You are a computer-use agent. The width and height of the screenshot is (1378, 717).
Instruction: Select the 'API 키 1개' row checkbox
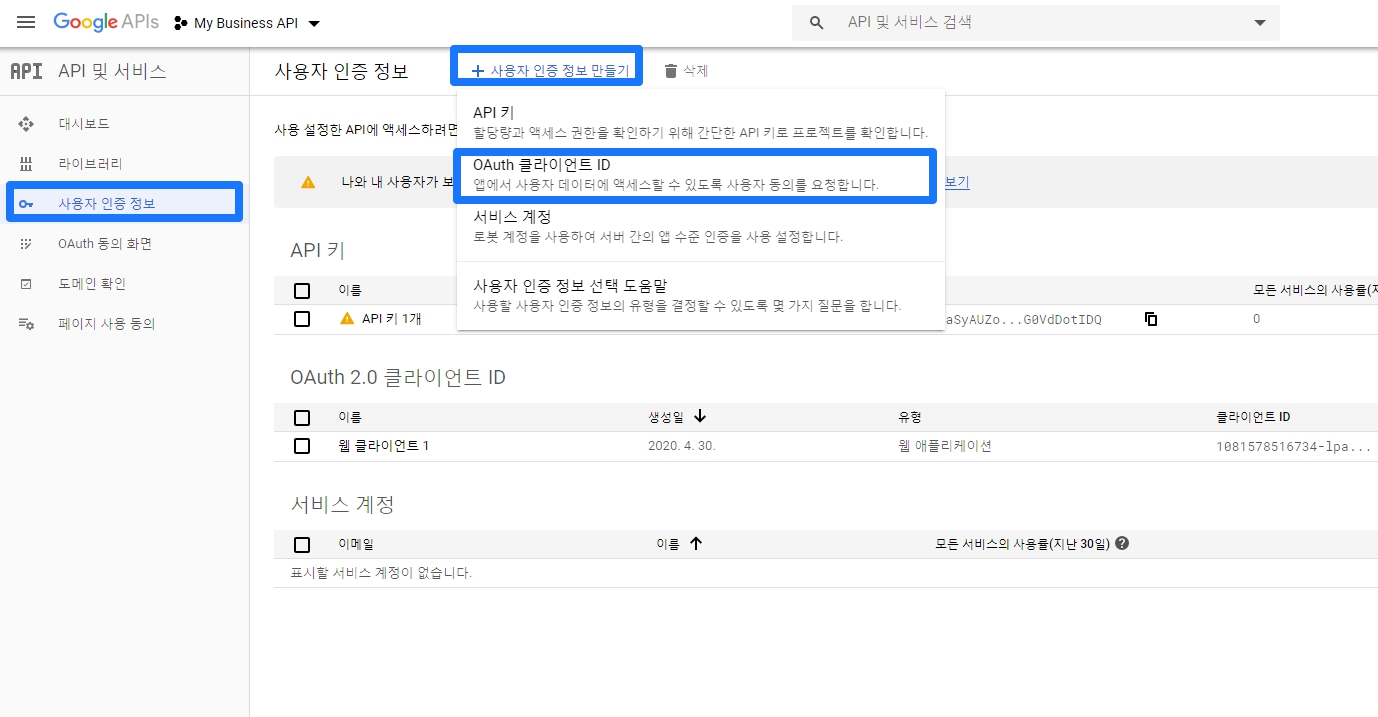pos(302,319)
